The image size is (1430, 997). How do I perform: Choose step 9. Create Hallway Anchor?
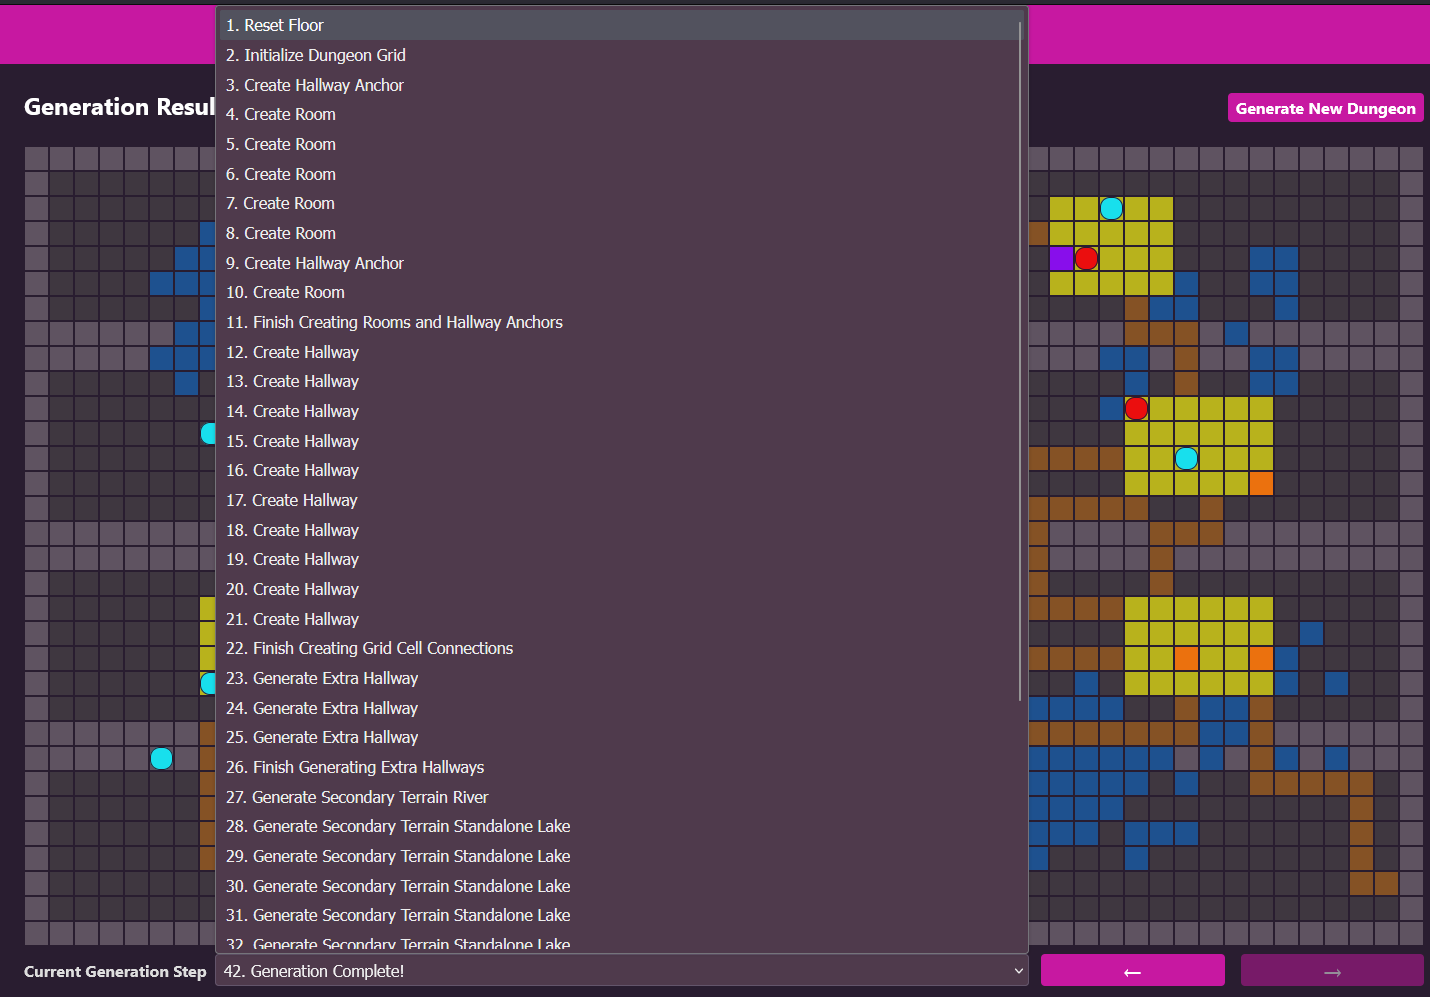tap(620, 263)
